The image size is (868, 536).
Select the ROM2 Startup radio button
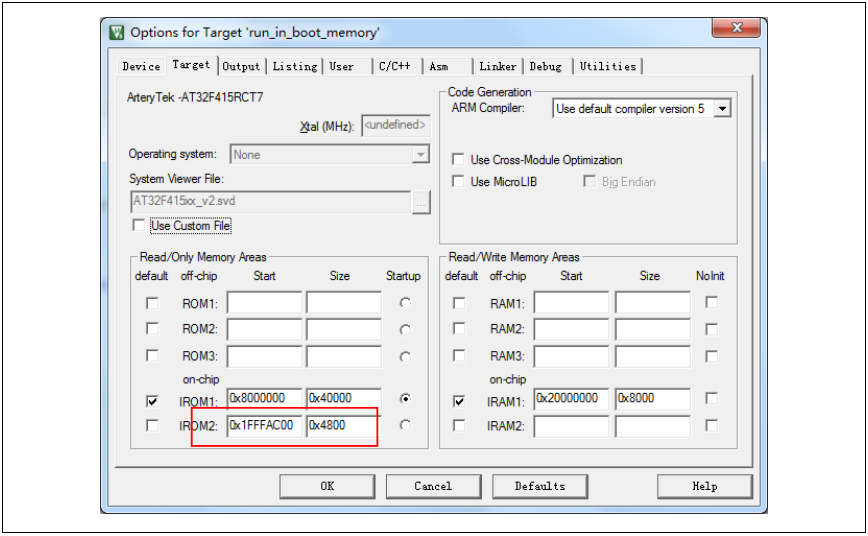click(x=405, y=329)
